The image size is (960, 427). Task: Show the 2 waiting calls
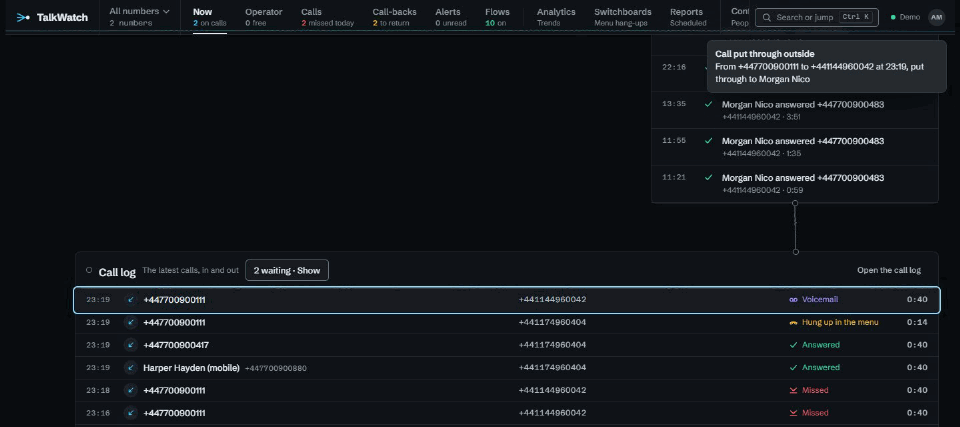pyautogui.click(x=287, y=270)
